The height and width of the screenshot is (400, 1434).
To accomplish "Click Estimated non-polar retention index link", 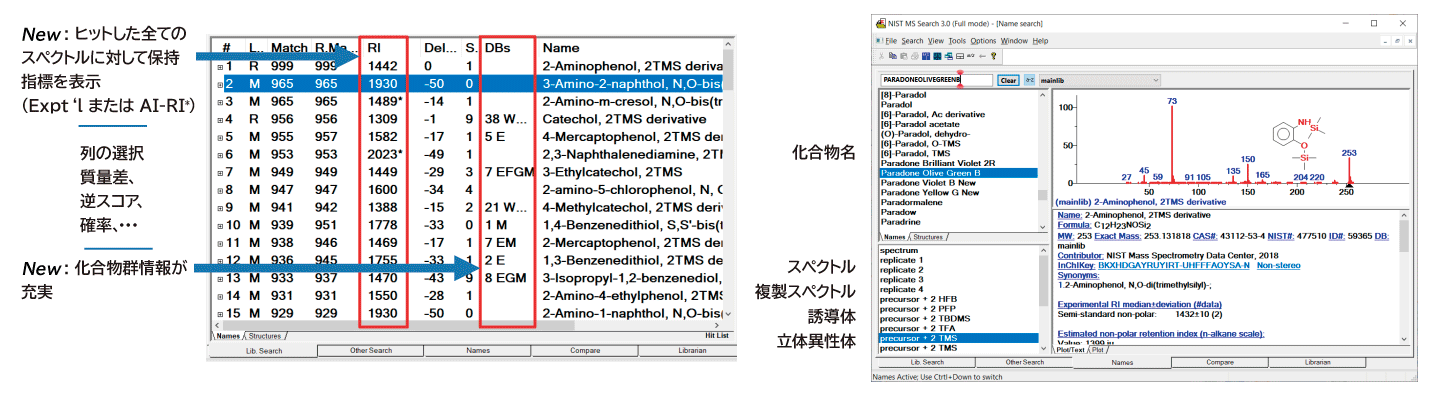I will (x=1161, y=333).
